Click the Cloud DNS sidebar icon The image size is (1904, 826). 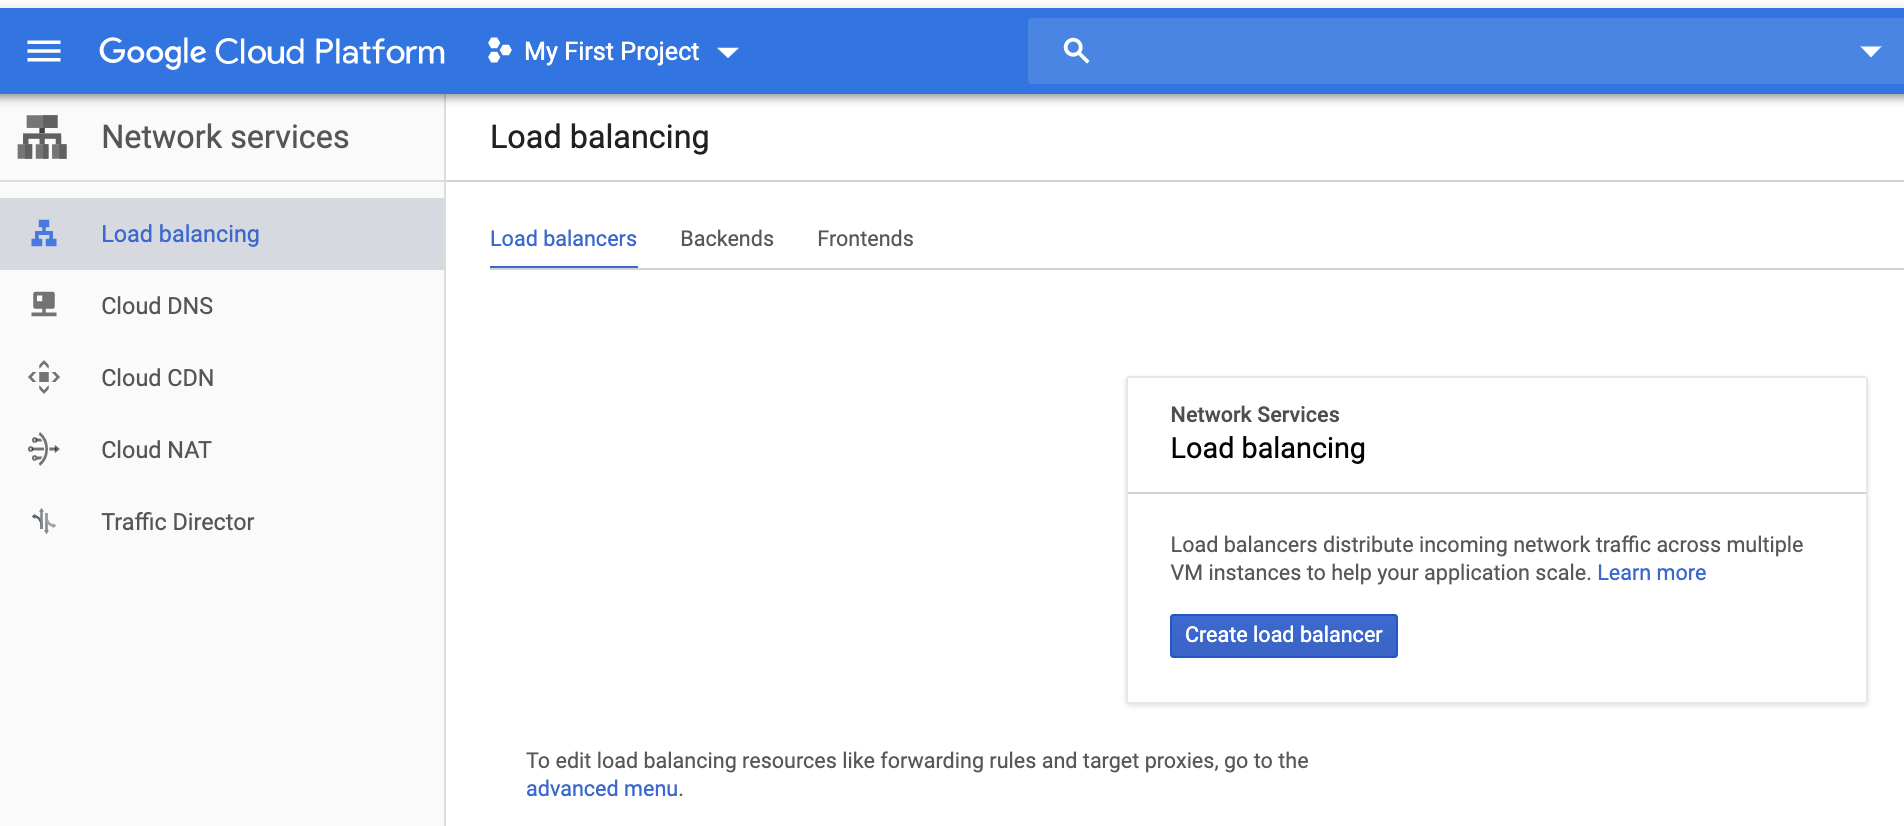tap(44, 305)
